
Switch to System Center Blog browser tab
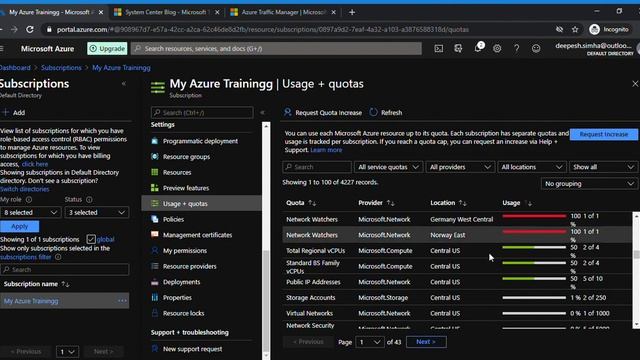pyautogui.click(x=167, y=12)
